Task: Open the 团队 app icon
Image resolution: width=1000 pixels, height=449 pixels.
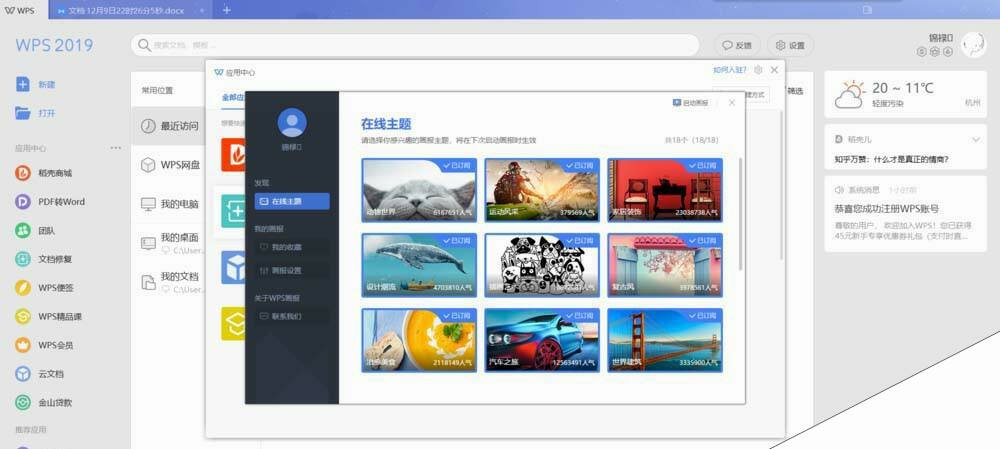Action: 23,230
